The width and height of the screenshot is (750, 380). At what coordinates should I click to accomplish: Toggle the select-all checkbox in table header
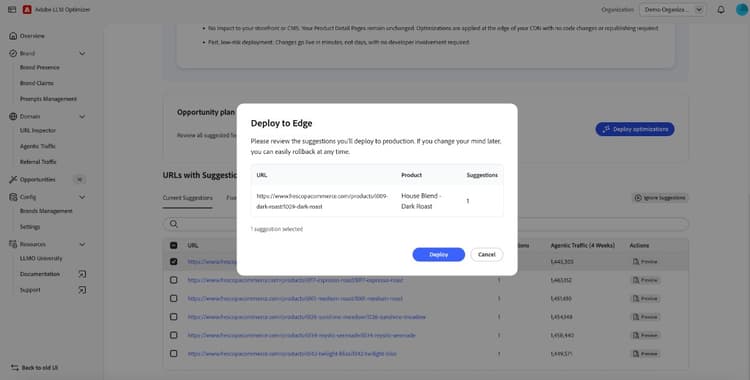pos(174,245)
